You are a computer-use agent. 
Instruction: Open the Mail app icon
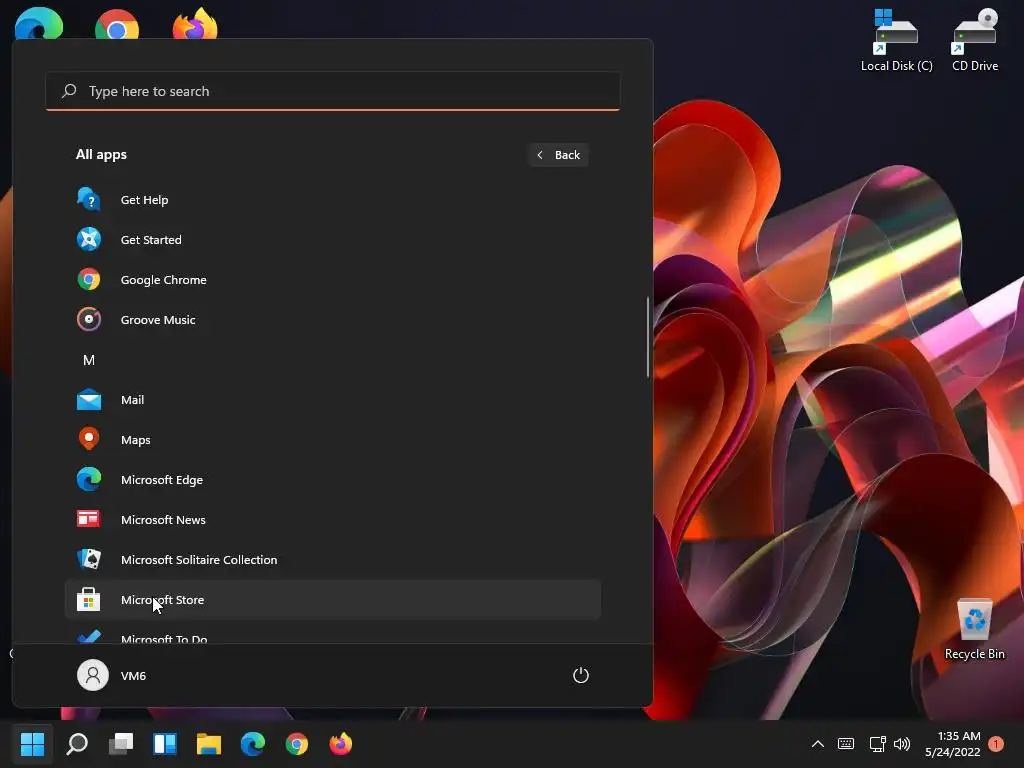[x=89, y=400]
